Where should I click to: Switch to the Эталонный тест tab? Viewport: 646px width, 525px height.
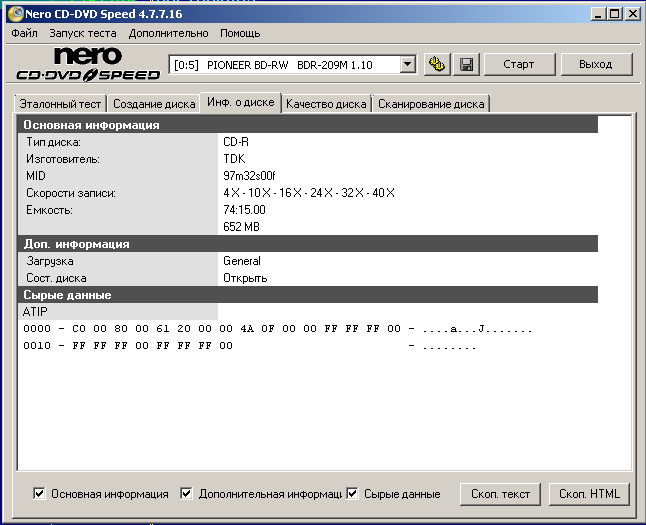coord(61,104)
